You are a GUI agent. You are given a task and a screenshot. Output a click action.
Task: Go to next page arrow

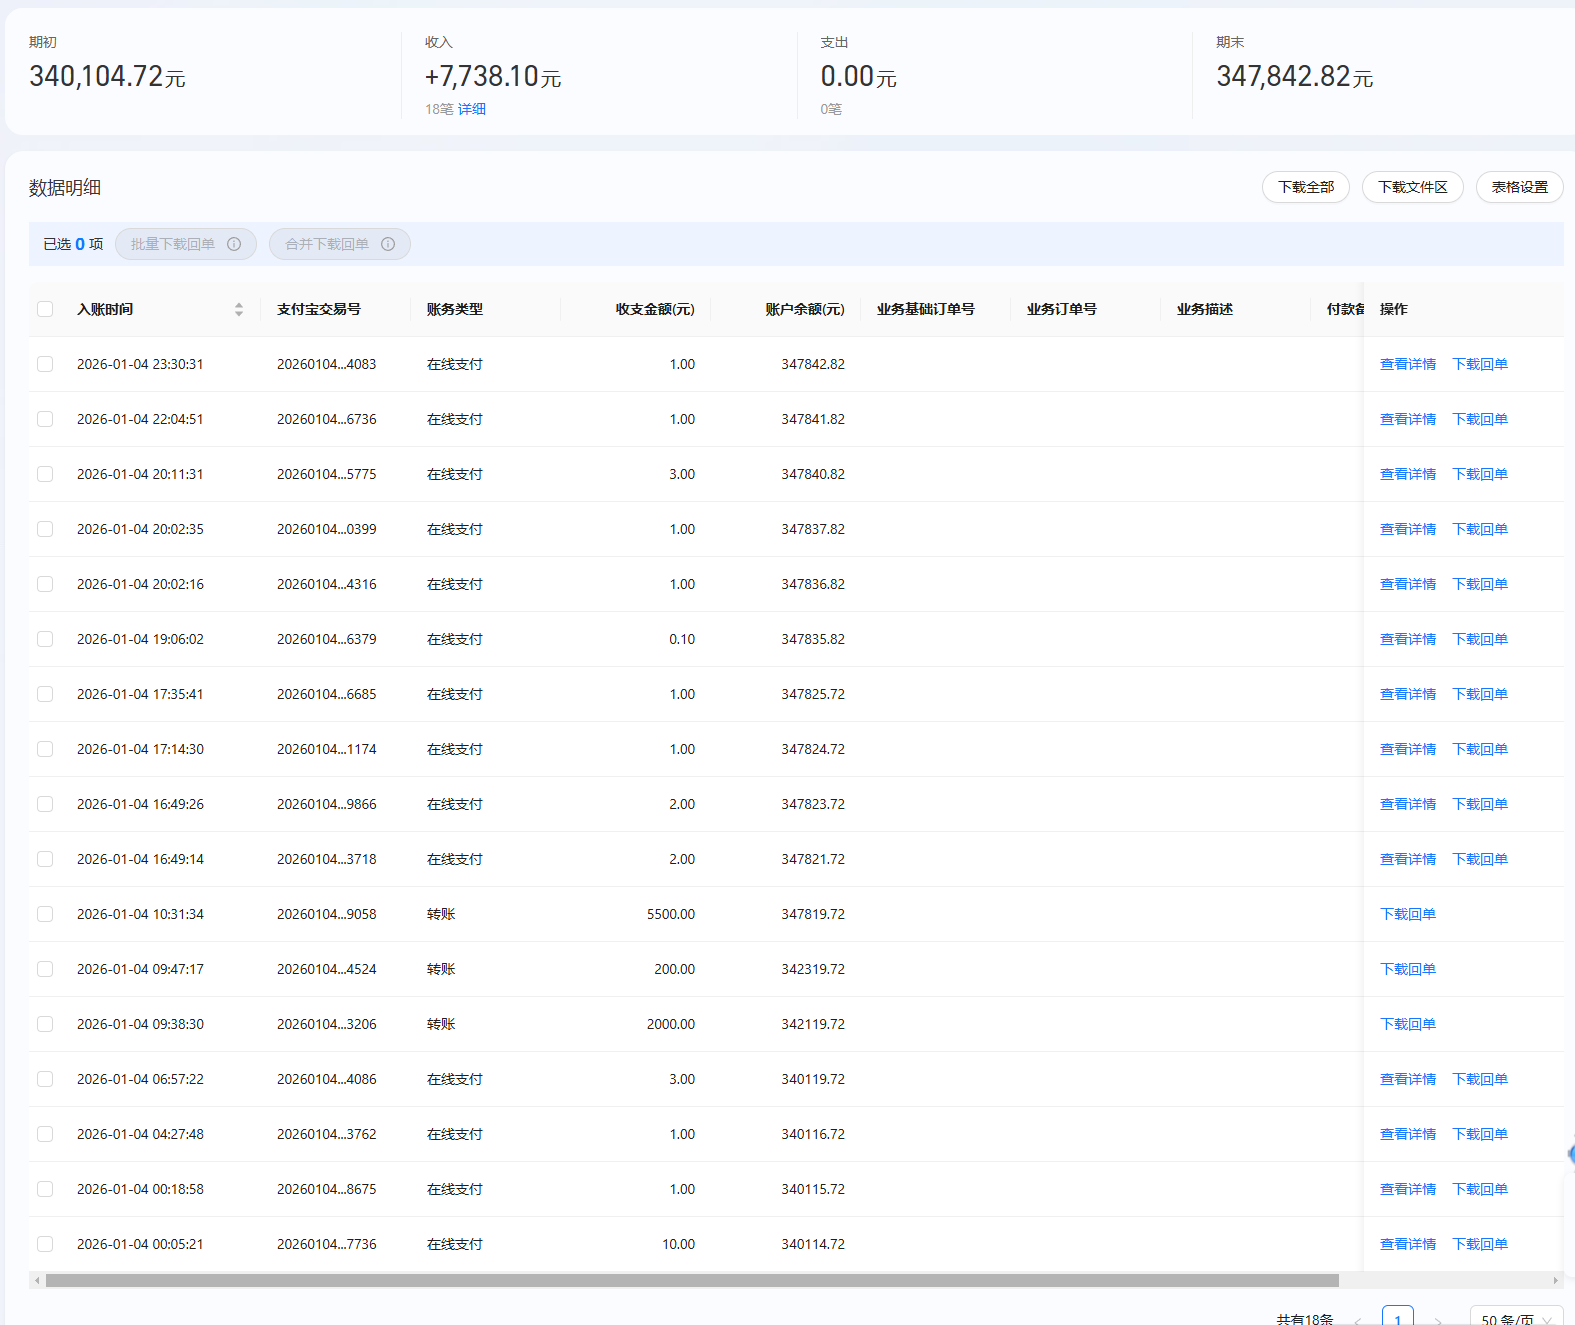(1437, 1319)
